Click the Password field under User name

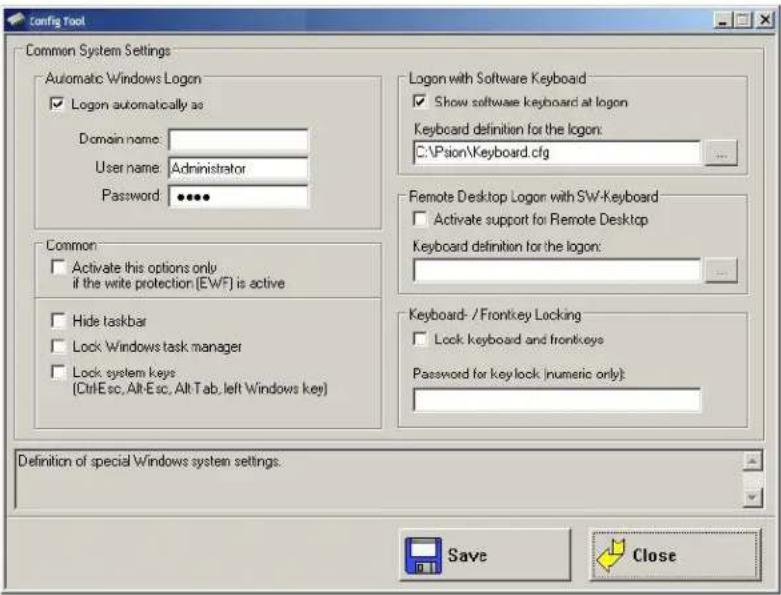pos(239,197)
